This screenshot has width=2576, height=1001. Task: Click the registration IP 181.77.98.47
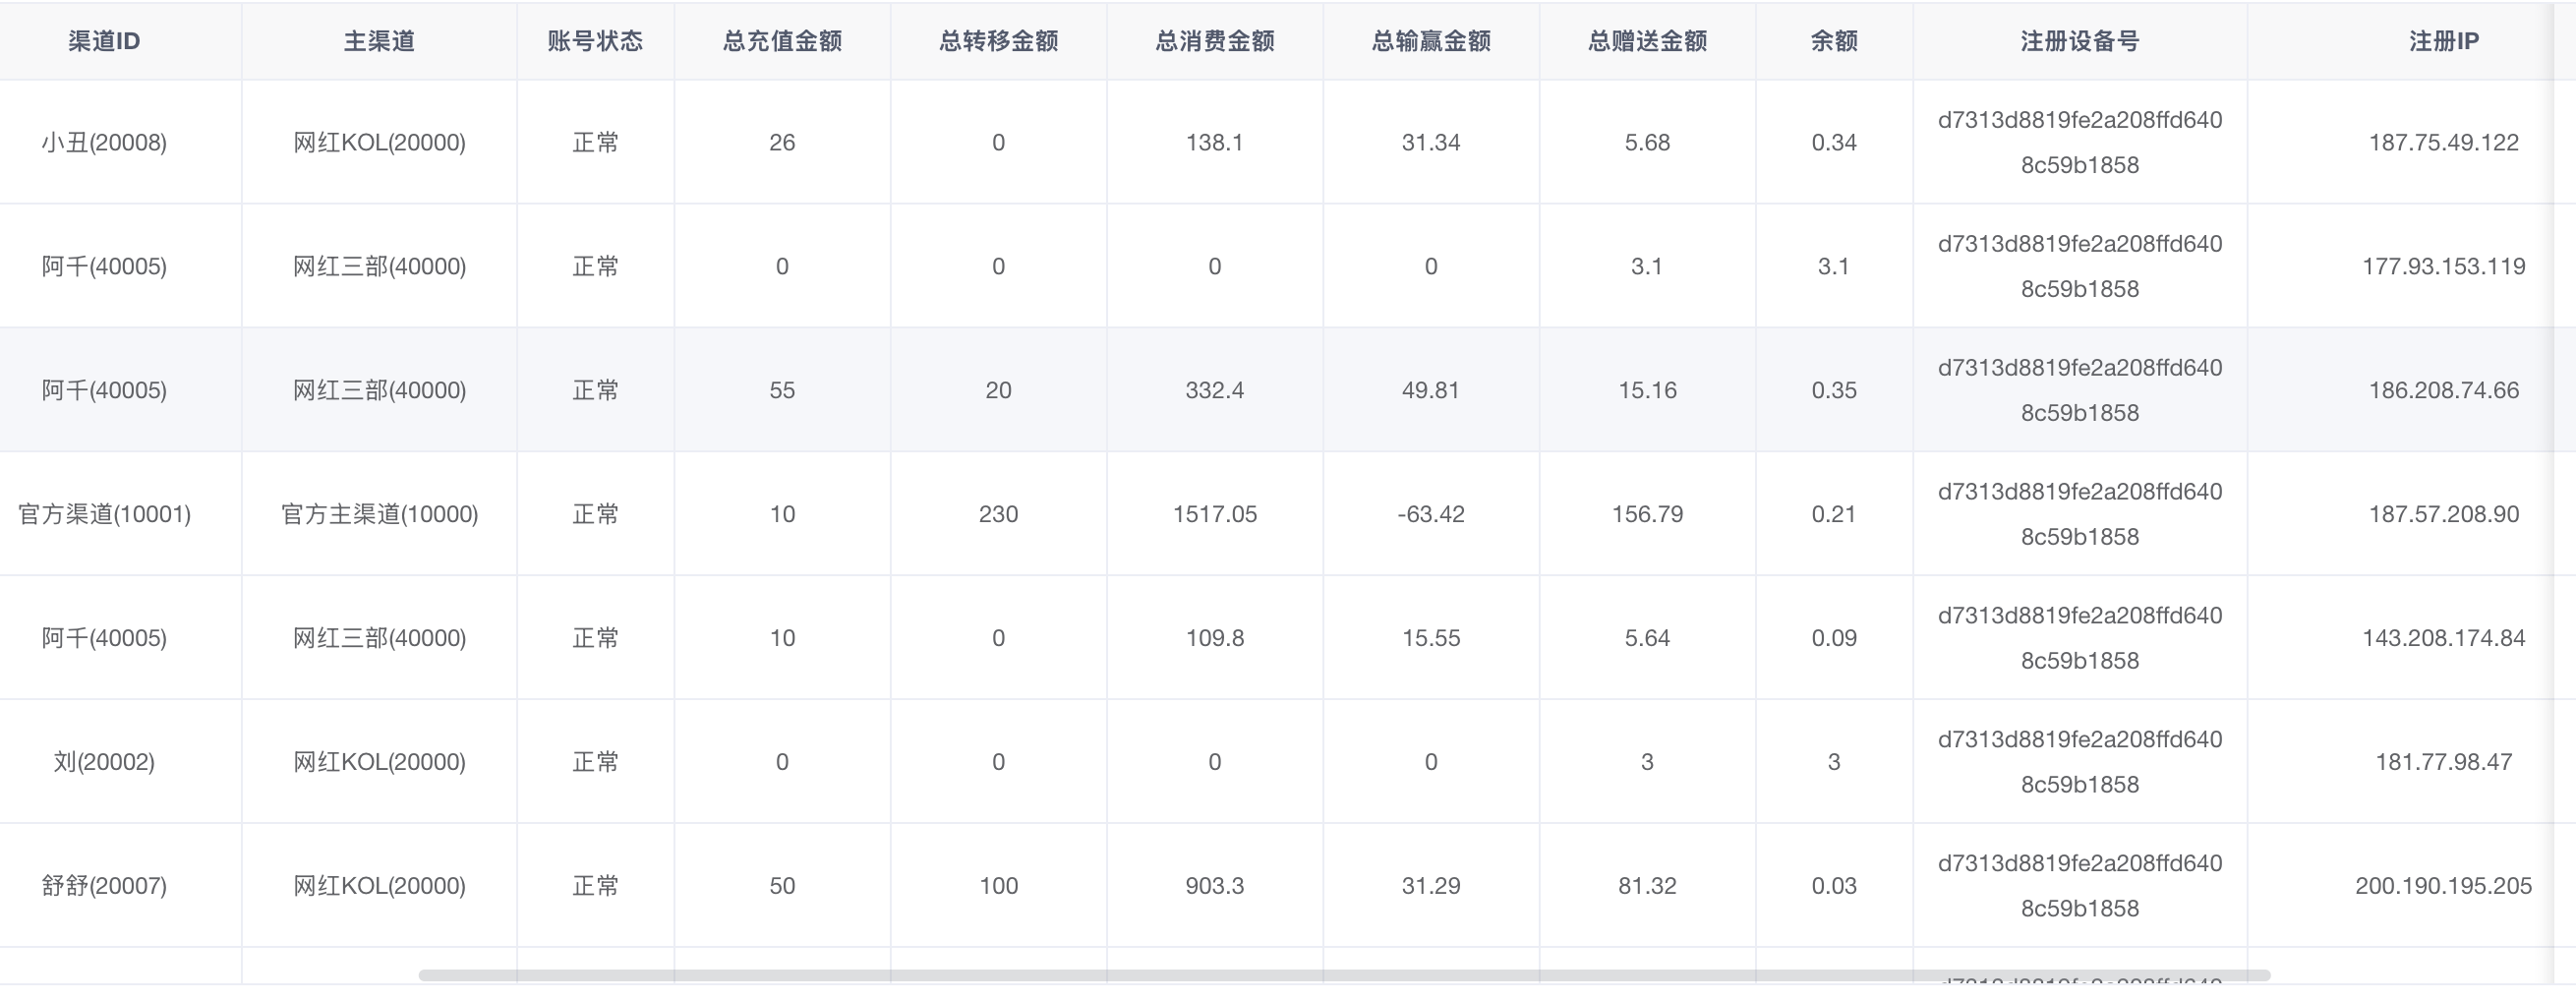tap(2443, 762)
